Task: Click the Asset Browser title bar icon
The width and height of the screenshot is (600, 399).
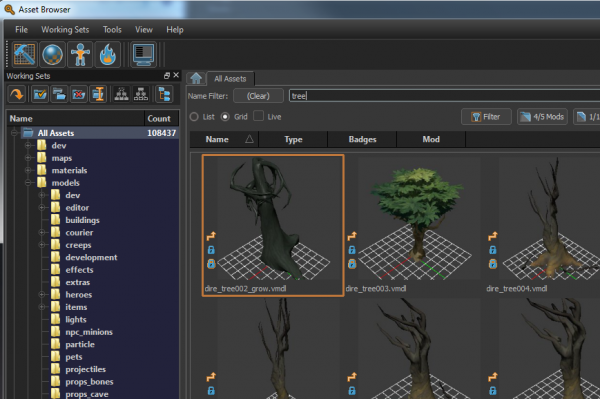Action: [x=10, y=9]
